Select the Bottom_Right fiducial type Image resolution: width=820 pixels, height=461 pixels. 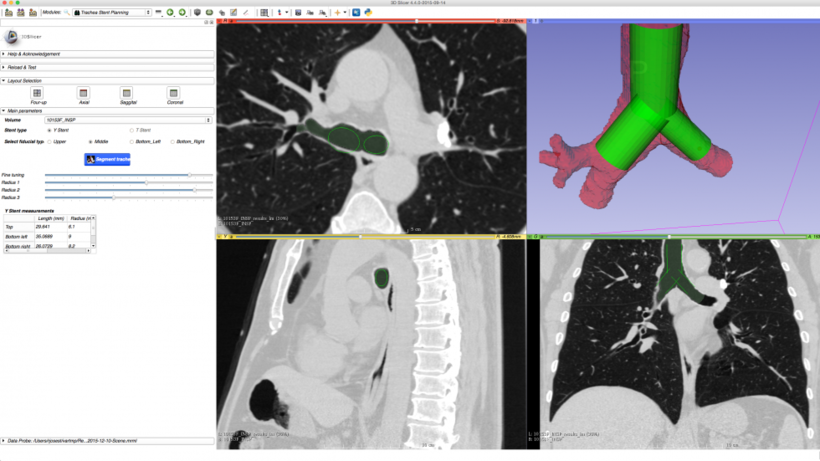tap(173, 142)
